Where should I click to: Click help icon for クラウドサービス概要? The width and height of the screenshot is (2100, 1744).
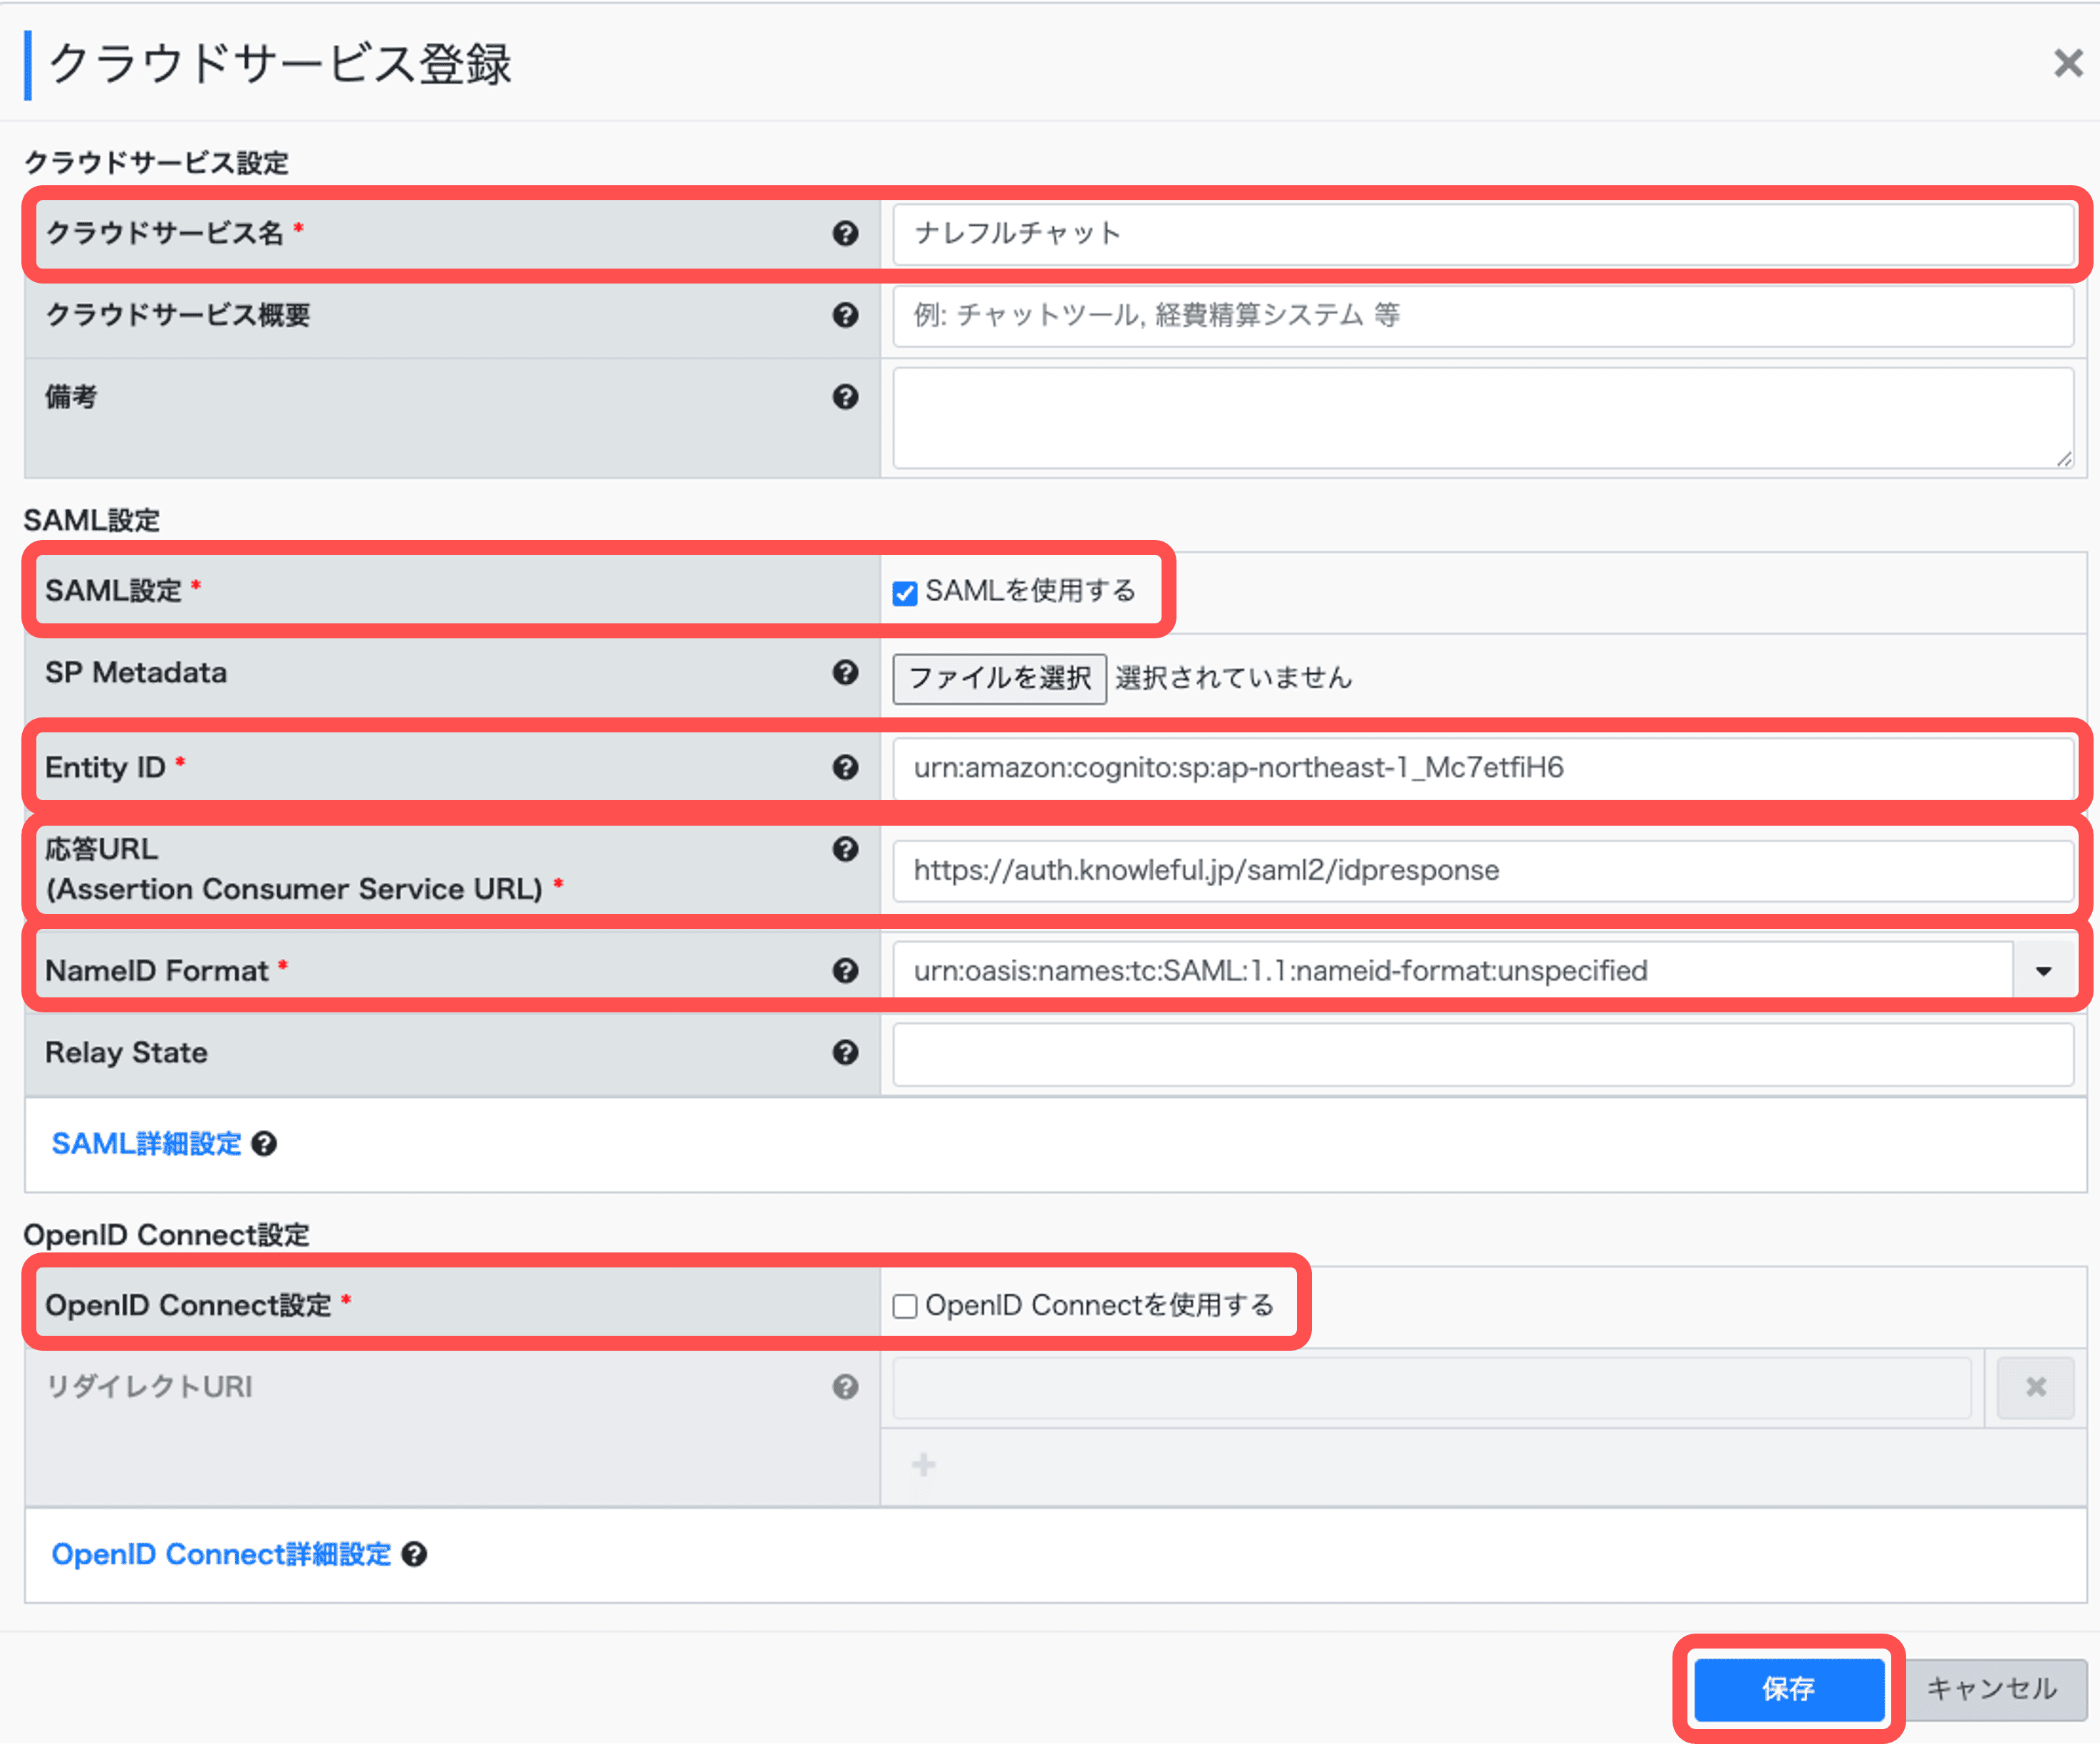click(845, 315)
